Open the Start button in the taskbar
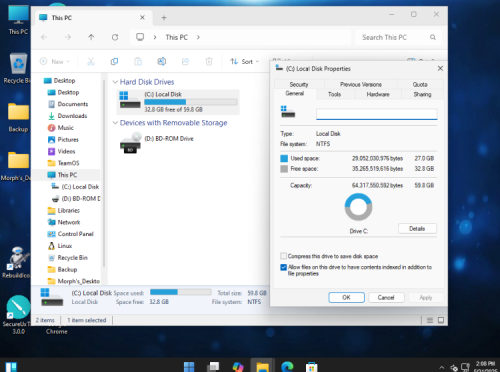Viewport: 500px width, 372px height. (189, 367)
